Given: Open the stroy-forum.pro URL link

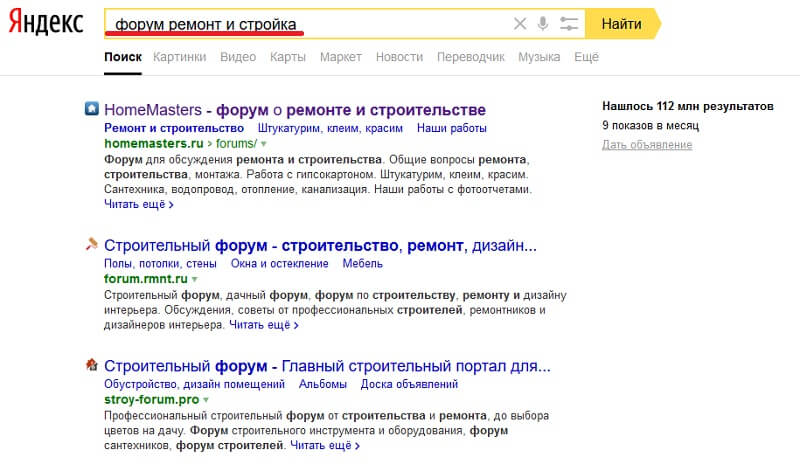Looking at the screenshot, I should 152,399.
